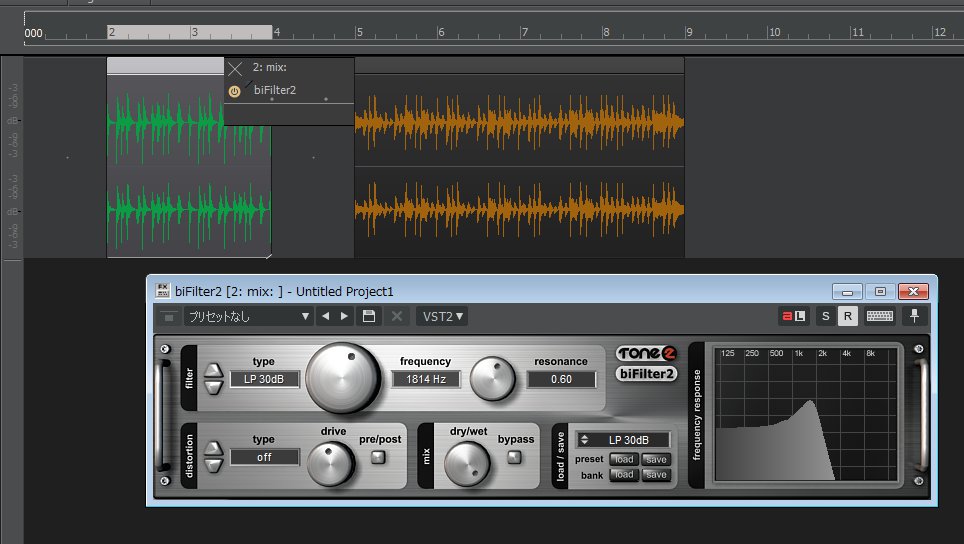Click the loop range bar between measures 2-4
This screenshot has height=544, width=964.
(x=190, y=32)
